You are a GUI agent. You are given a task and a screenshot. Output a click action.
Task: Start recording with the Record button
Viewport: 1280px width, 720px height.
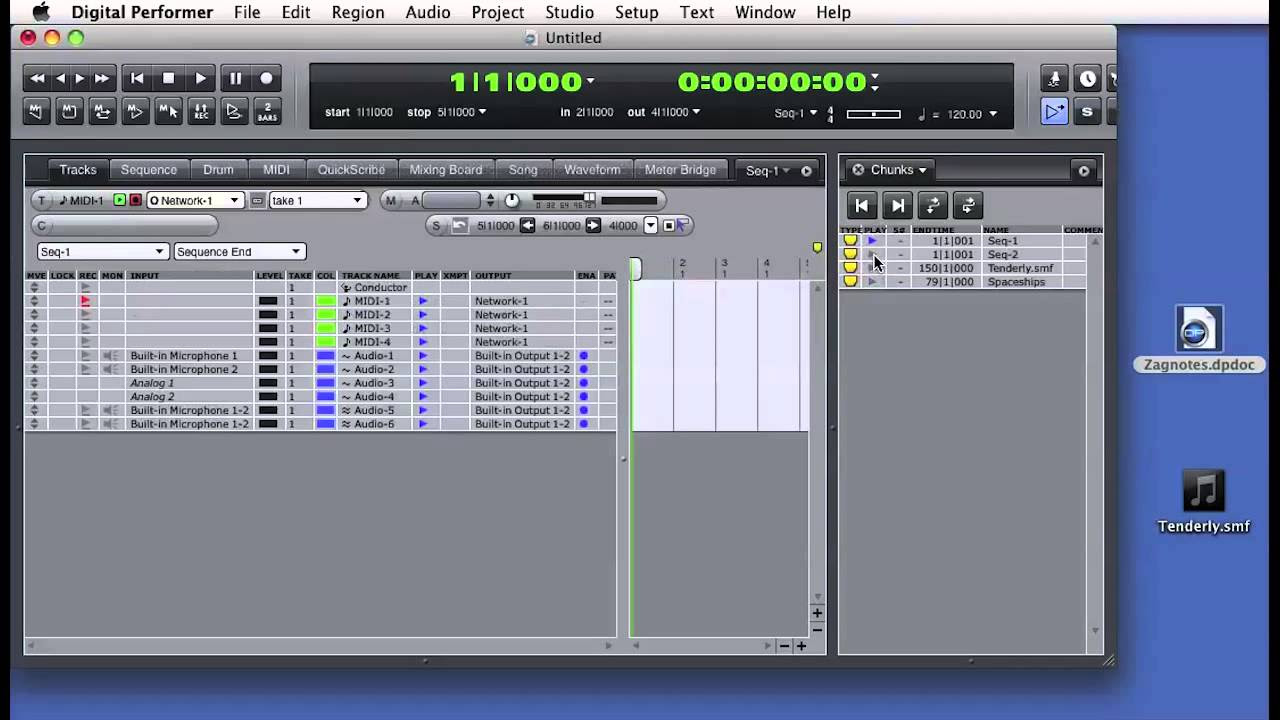pyautogui.click(x=266, y=78)
